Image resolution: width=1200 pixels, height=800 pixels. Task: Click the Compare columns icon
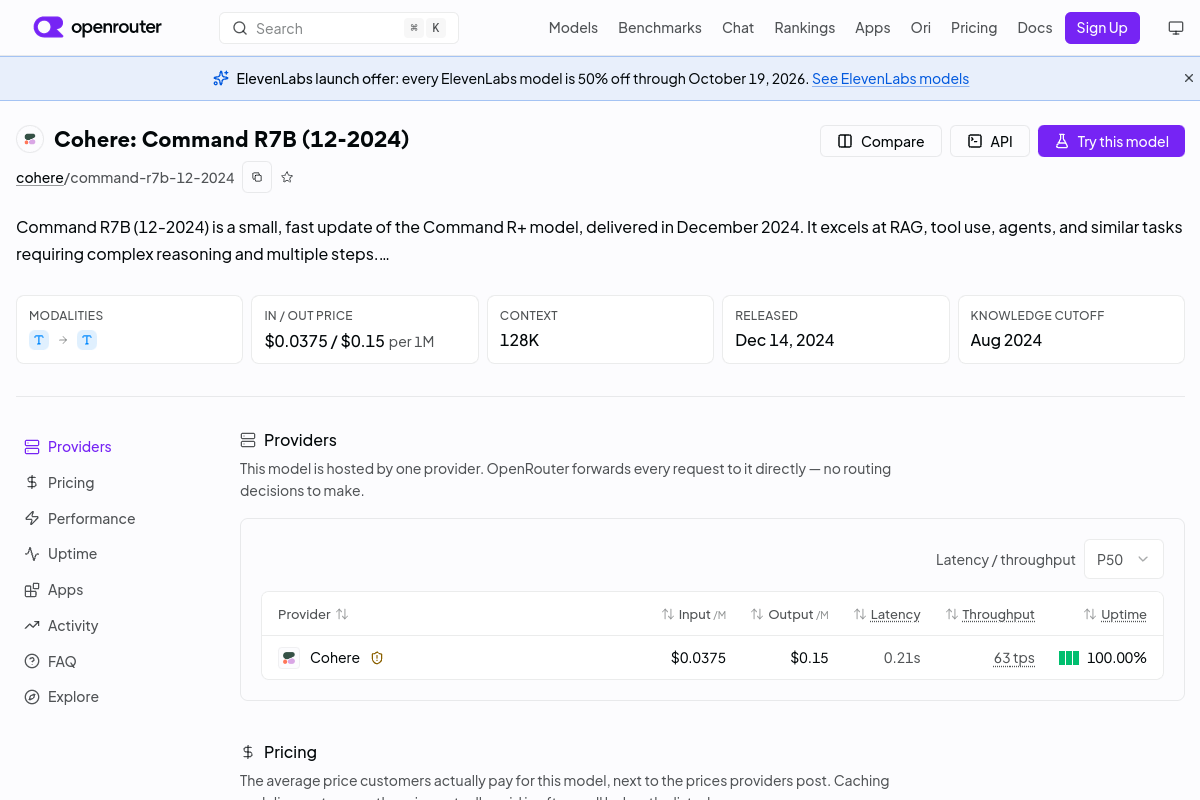pyautogui.click(x=845, y=141)
